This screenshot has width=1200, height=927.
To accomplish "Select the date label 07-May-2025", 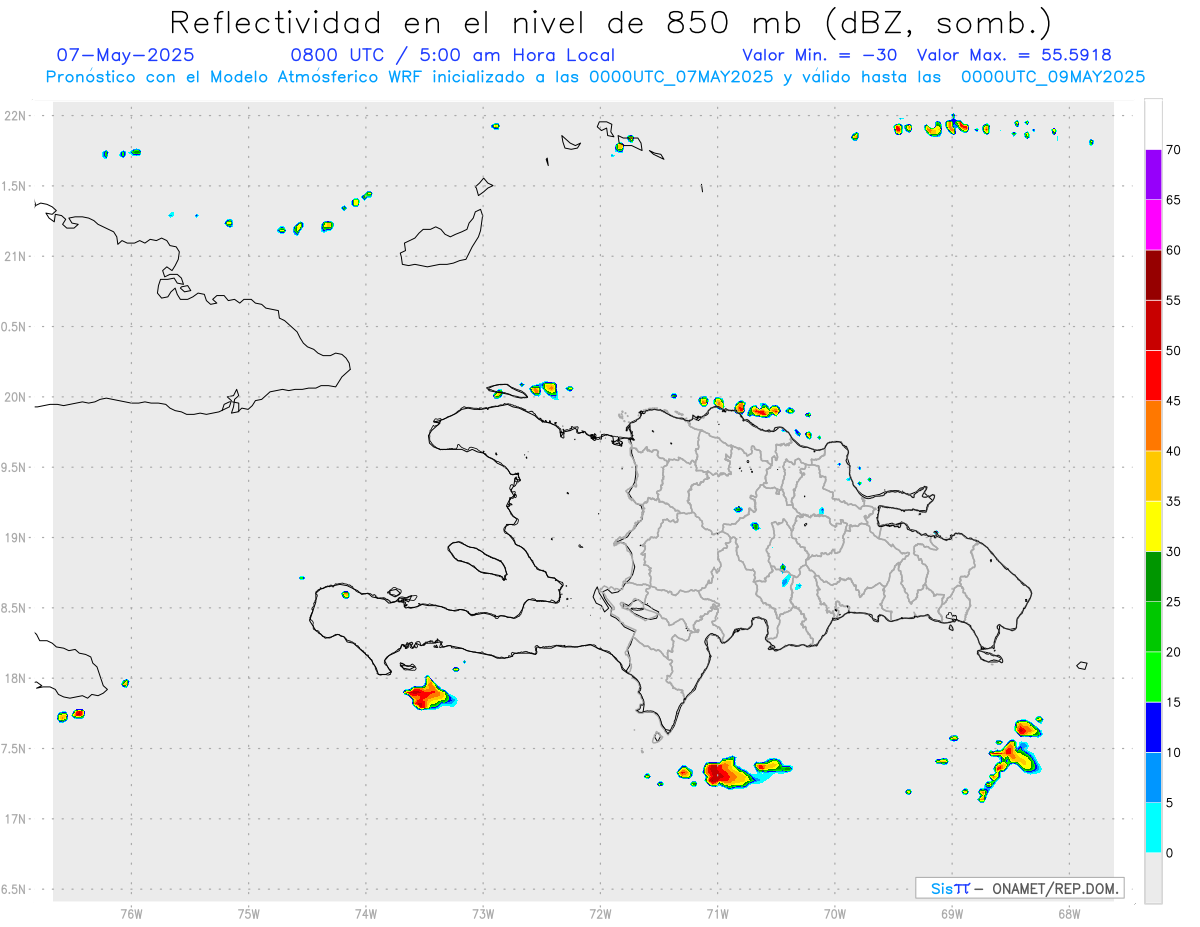I will pyautogui.click(x=126, y=55).
